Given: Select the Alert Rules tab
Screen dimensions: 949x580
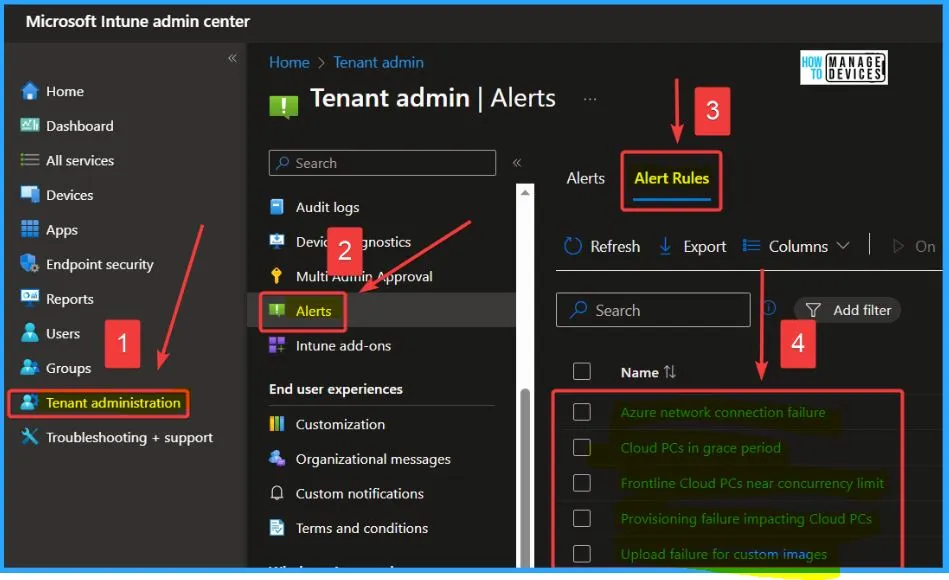Looking at the screenshot, I should pyautogui.click(x=671, y=178).
